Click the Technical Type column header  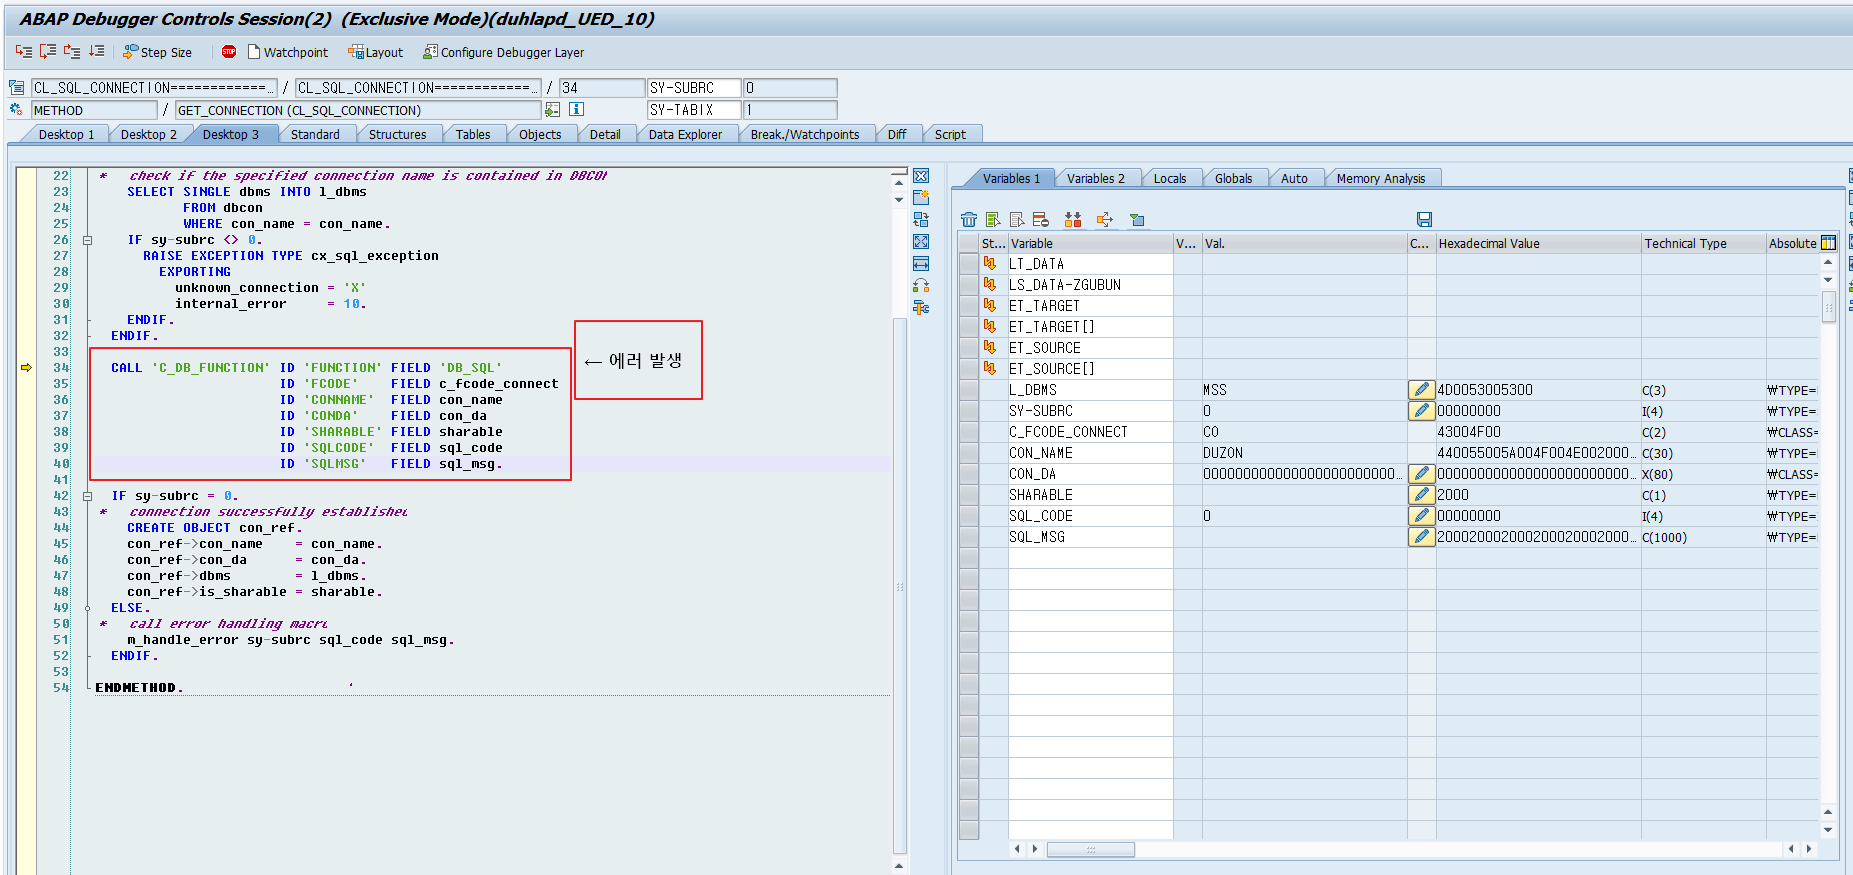1703,243
